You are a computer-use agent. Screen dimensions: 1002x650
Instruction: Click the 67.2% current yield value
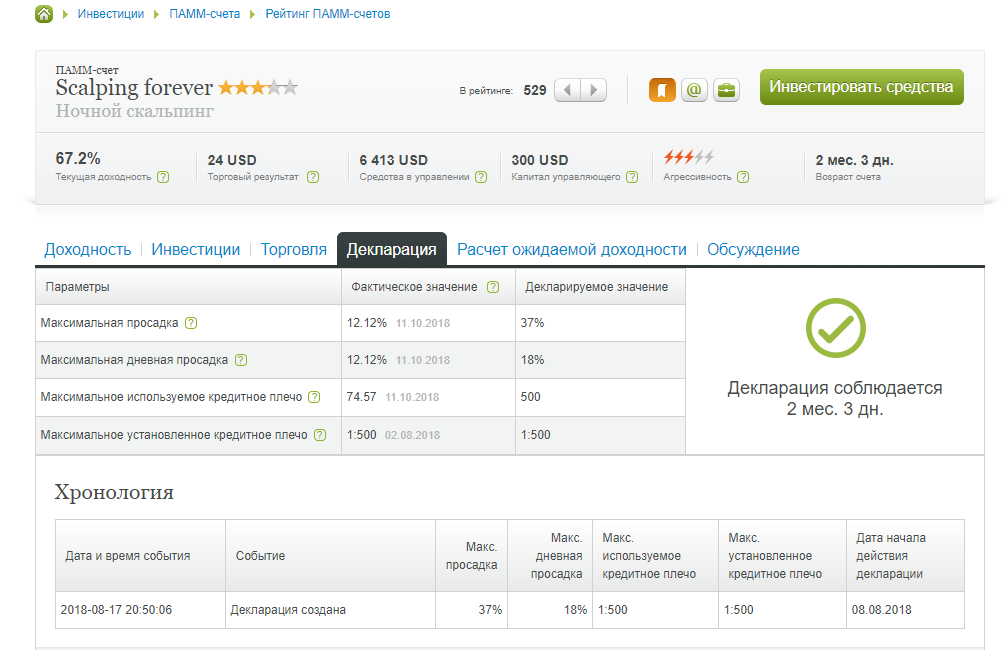click(x=78, y=158)
